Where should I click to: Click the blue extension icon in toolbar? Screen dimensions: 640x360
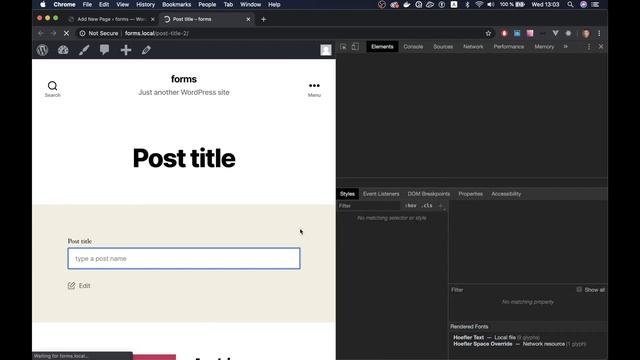click(x=517, y=33)
